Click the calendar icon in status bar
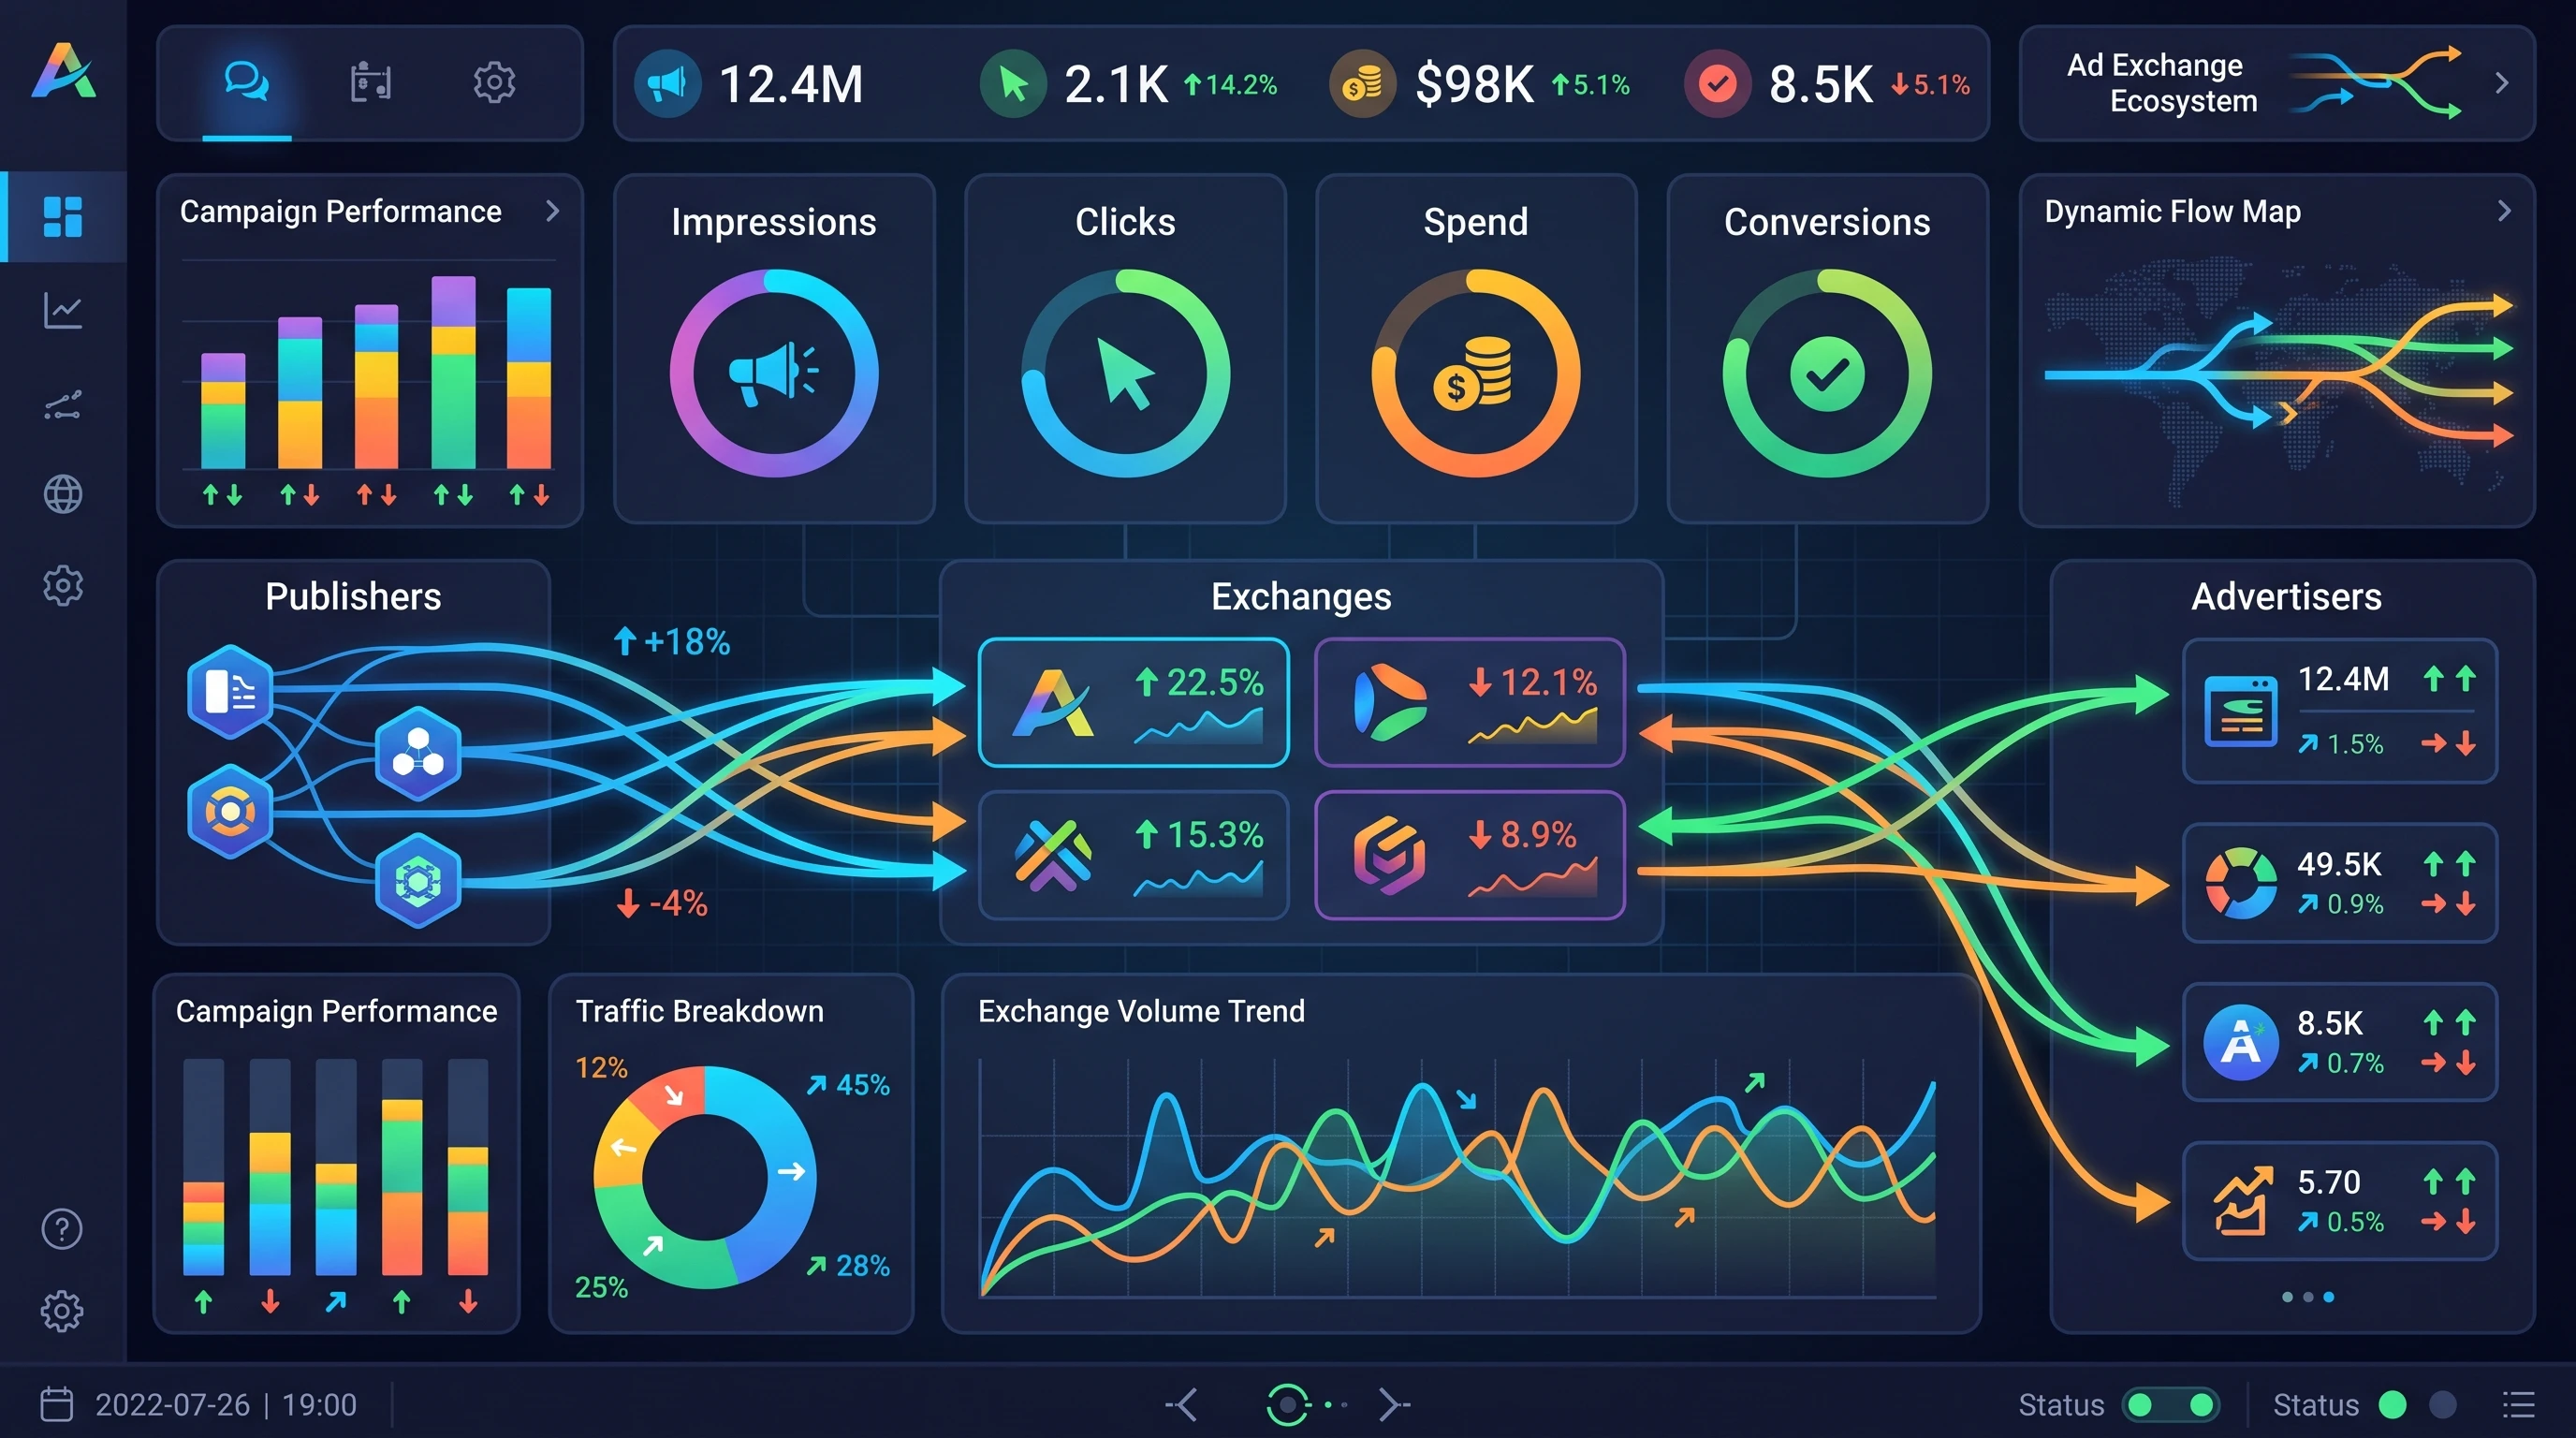 57,1404
